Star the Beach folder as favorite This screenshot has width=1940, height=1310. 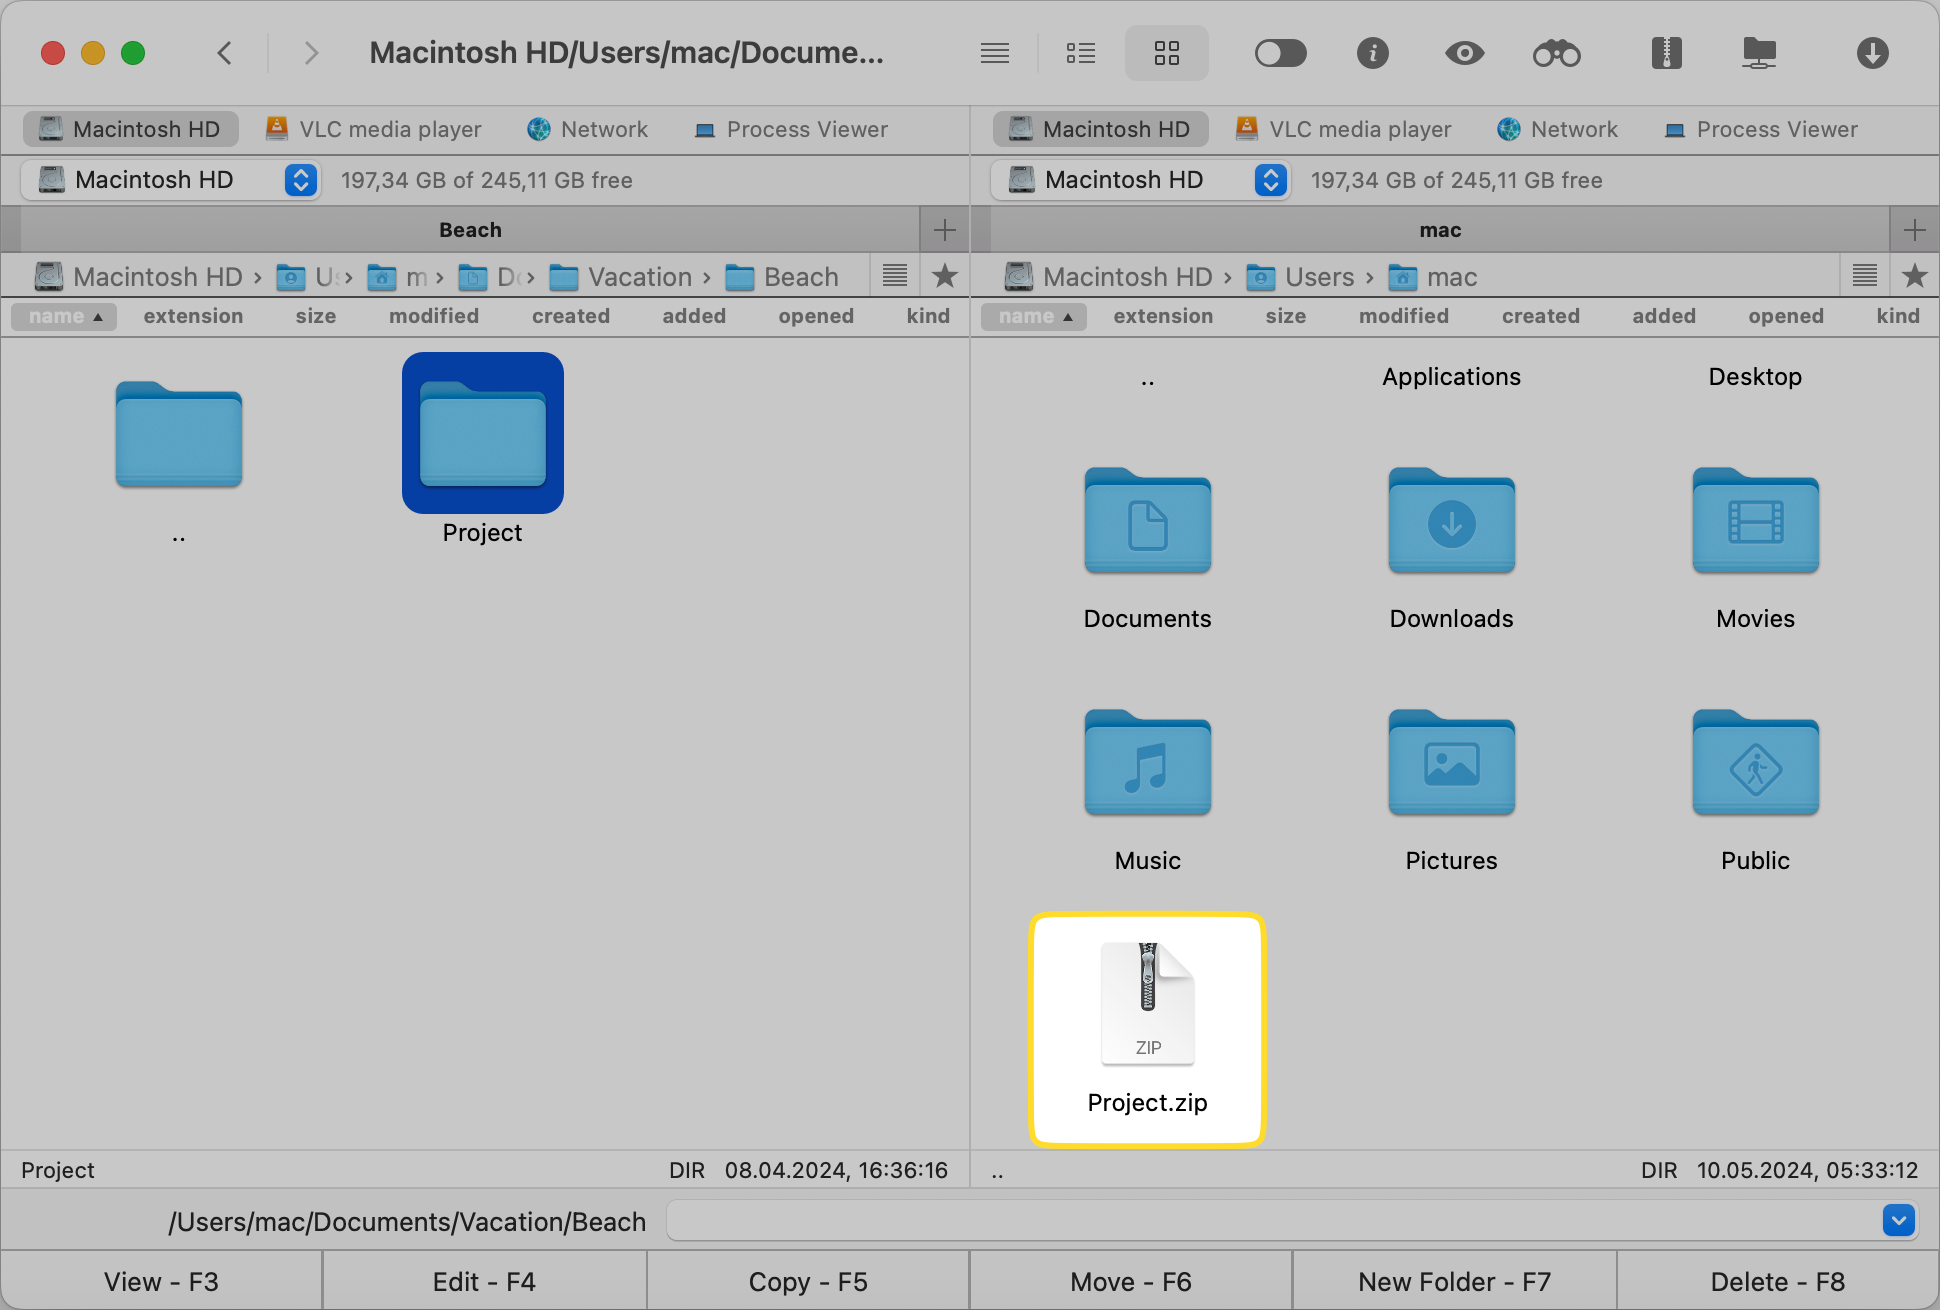pyautogui.click(x=944, y=276)
